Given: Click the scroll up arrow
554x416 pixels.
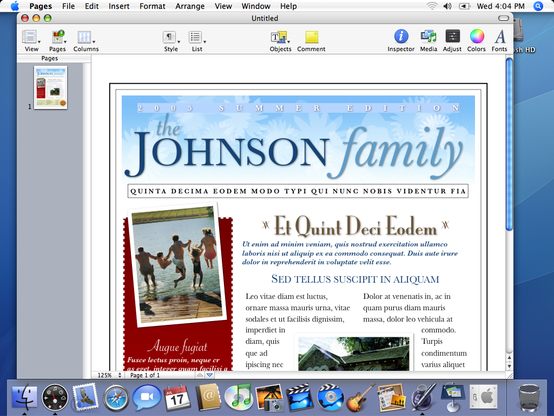Looking at the screenshot, I should click(509, 358).
